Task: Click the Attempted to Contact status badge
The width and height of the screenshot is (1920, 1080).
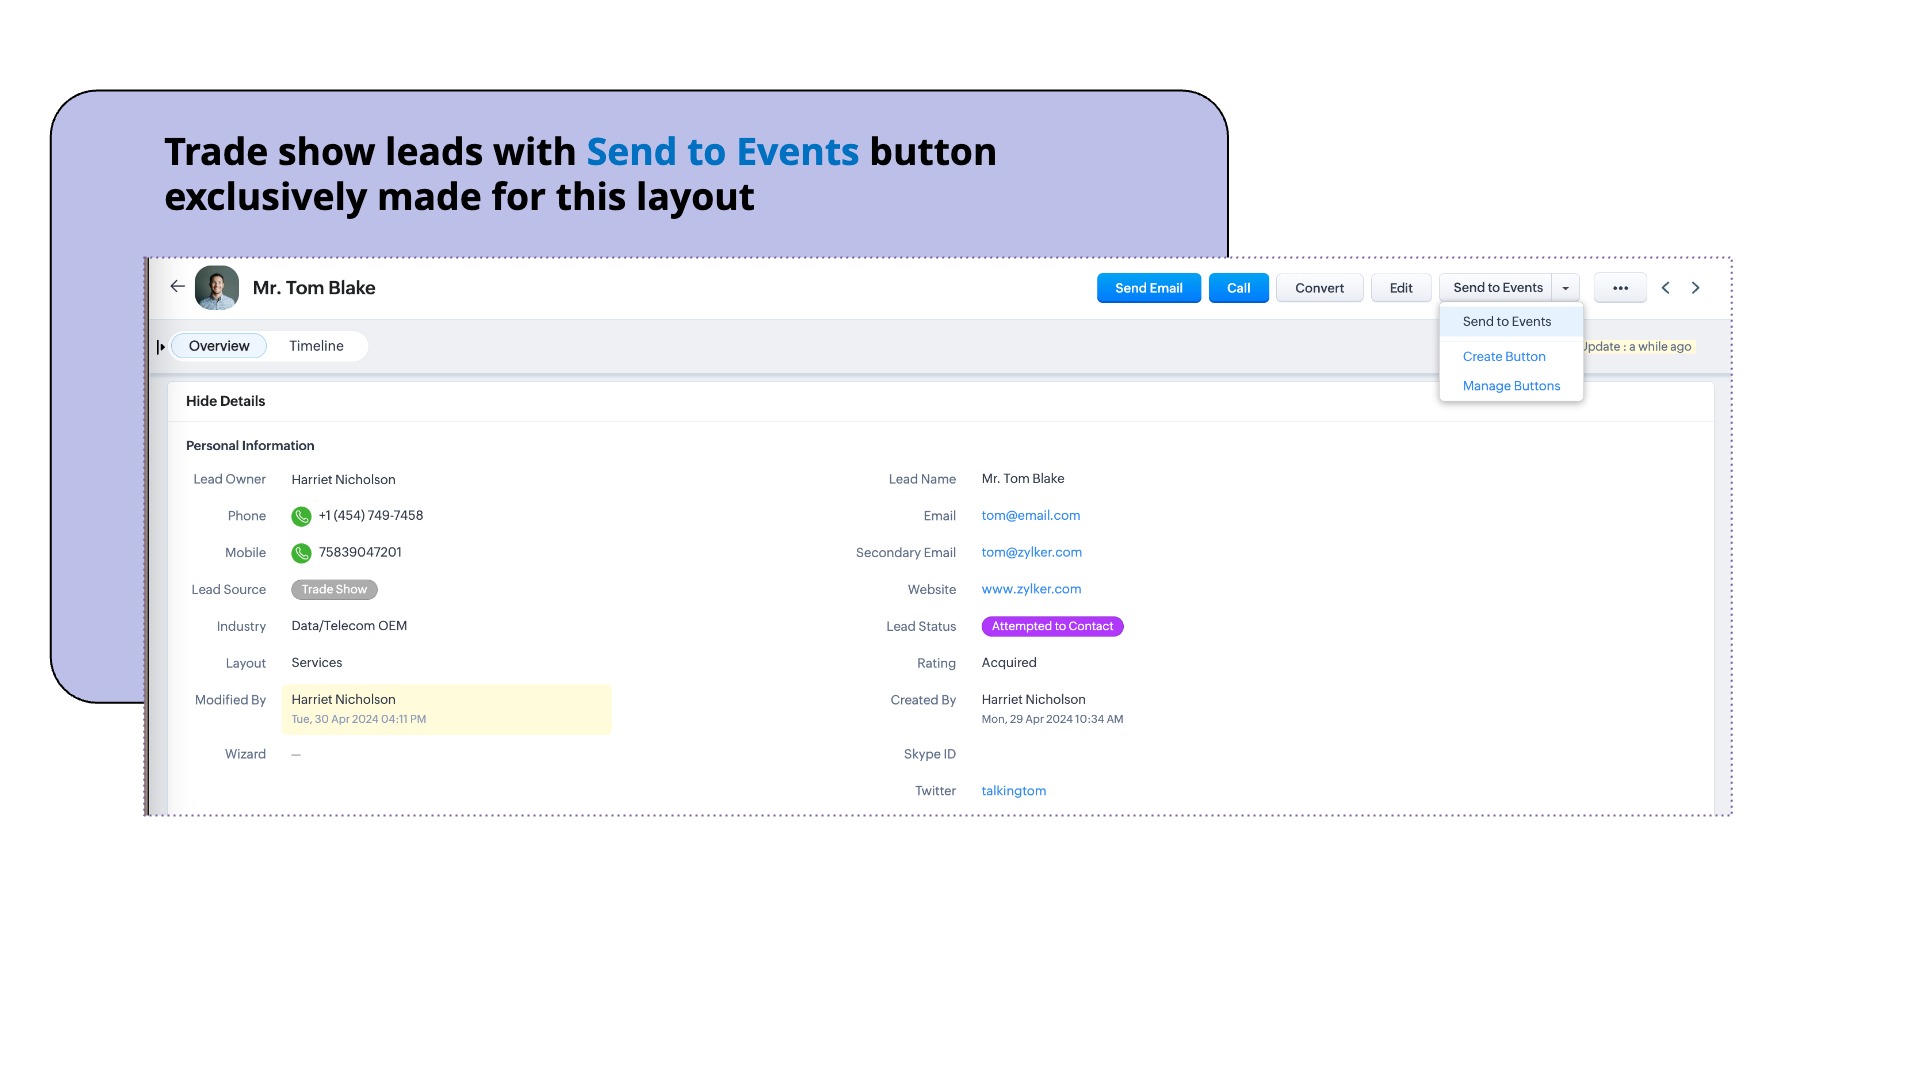Action: (x=1052, y=626)
